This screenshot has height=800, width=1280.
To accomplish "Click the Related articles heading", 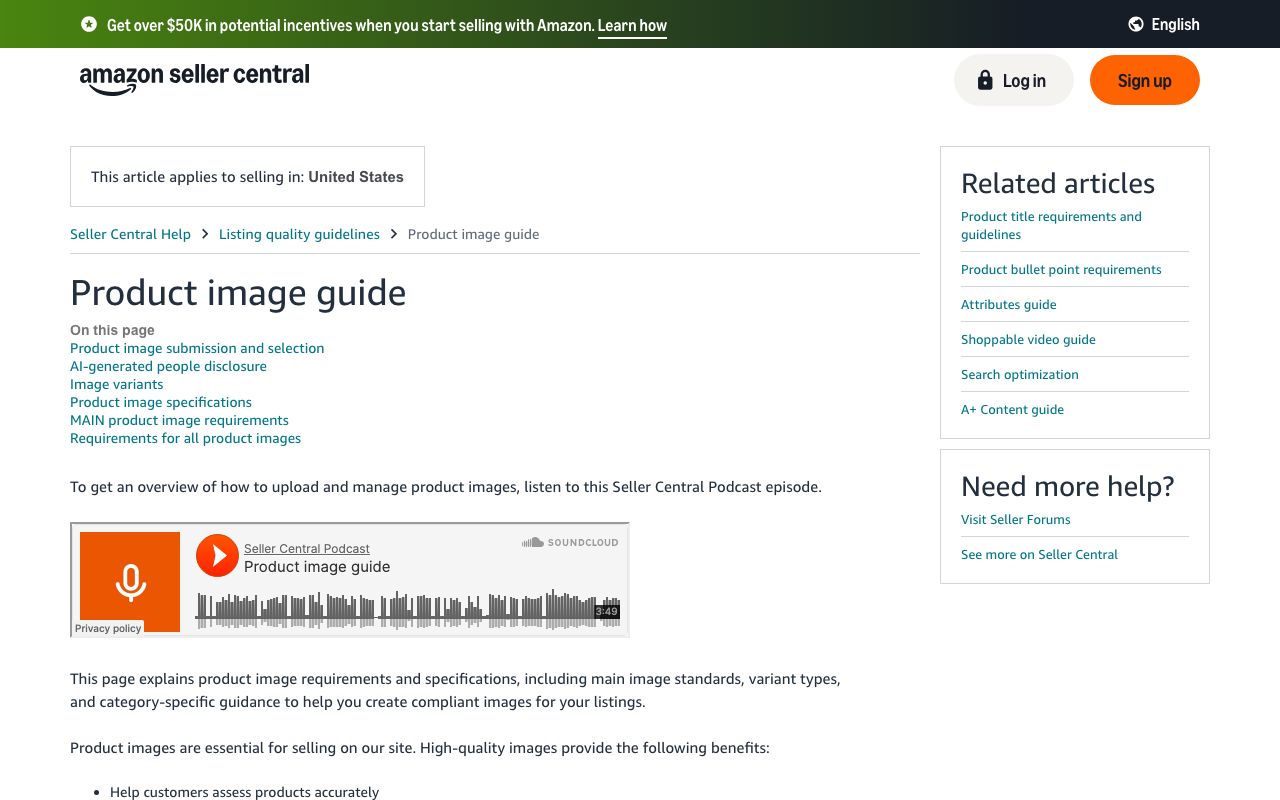I will tap(1058, 183).
